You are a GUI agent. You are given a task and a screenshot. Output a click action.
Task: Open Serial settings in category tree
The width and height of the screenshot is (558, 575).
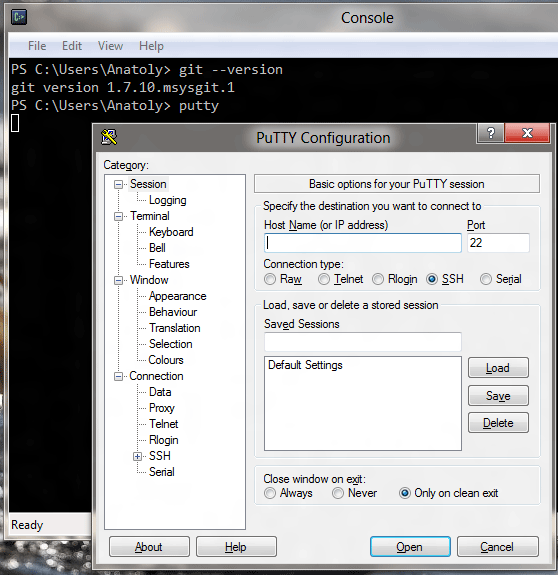(162, 472)
